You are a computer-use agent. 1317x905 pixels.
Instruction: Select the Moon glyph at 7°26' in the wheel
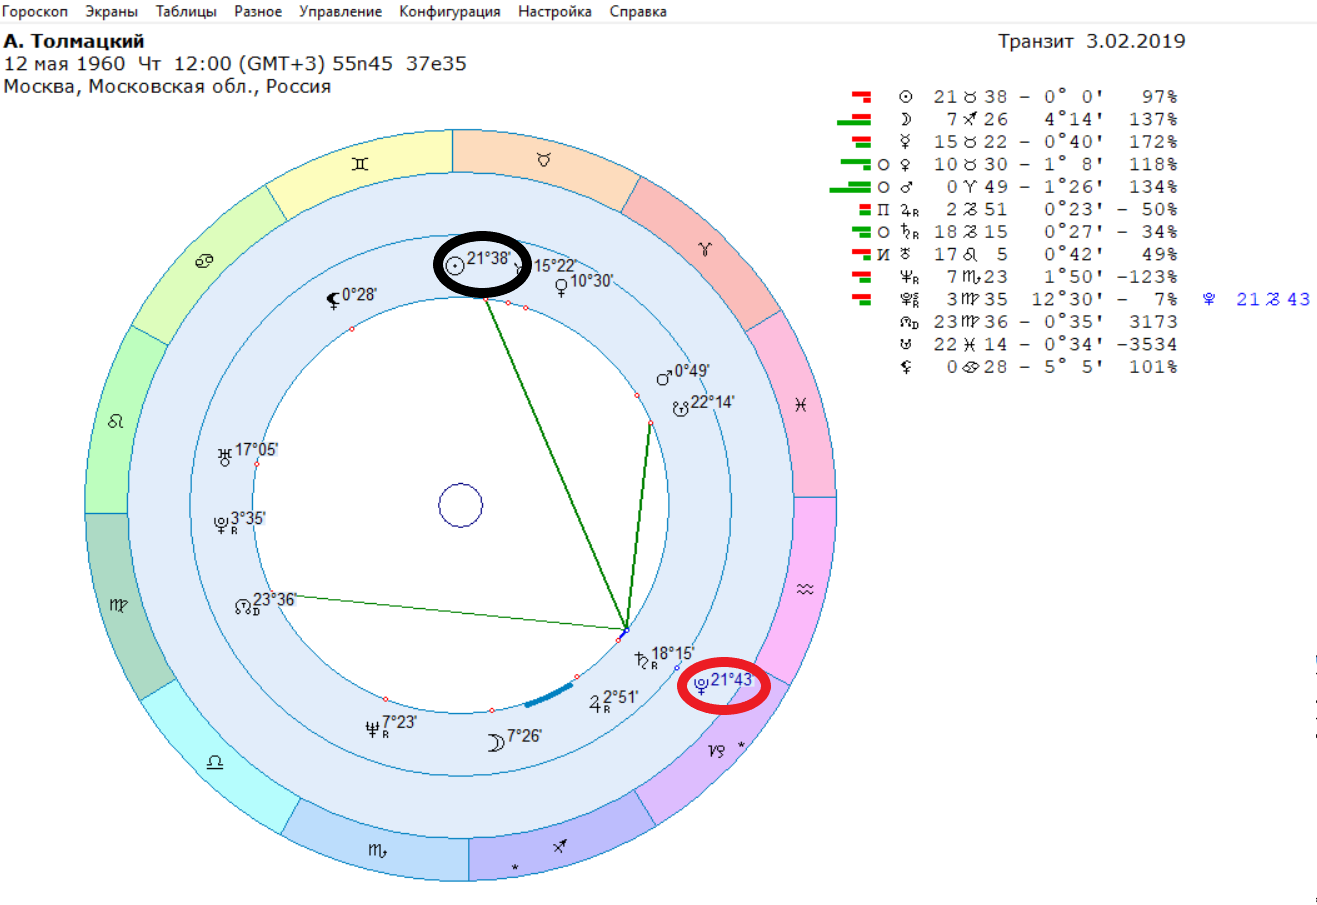click(495, 741)
